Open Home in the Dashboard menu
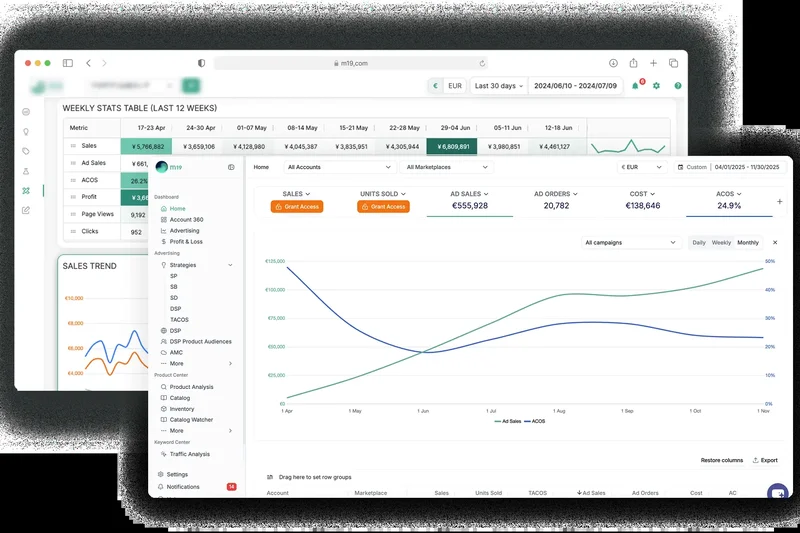Screen dimensions: 800x533 click(177, 209)
